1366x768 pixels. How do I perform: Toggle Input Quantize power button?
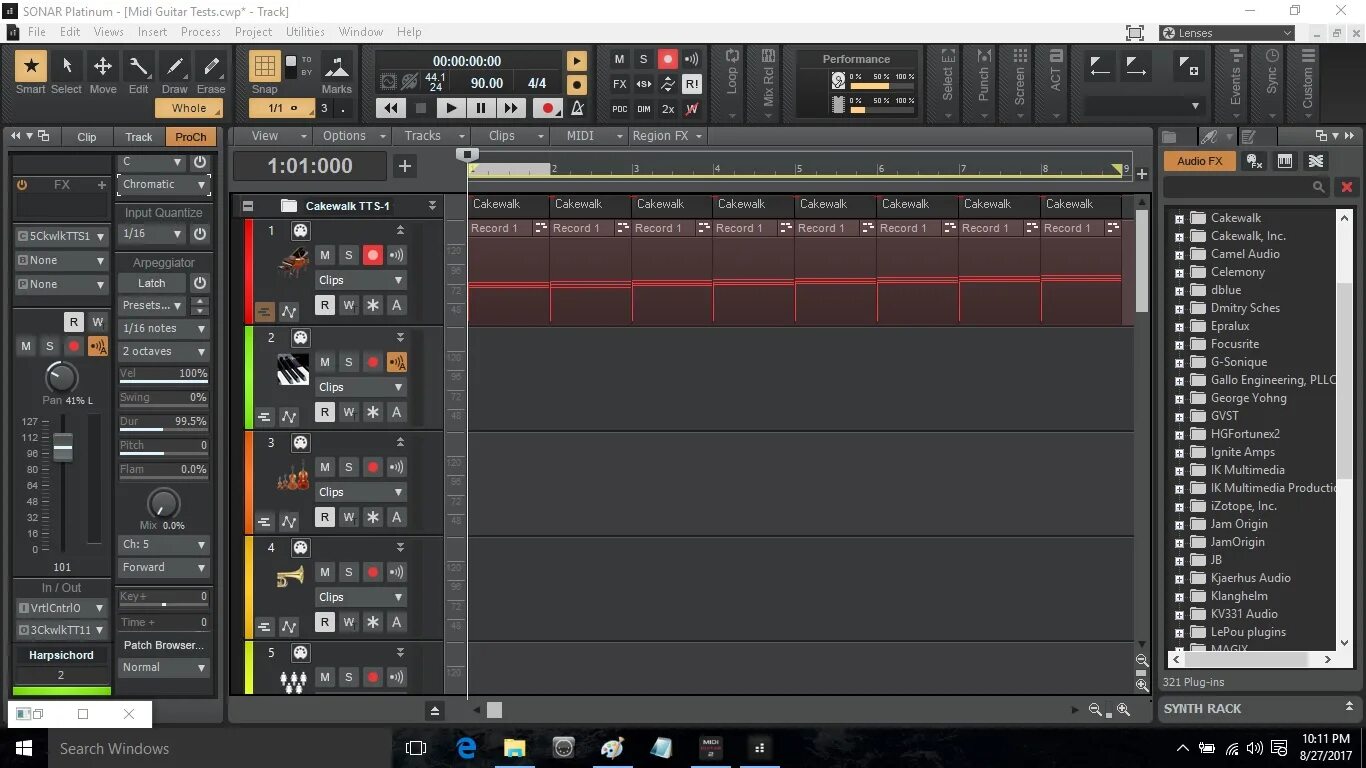coord(200,234)
